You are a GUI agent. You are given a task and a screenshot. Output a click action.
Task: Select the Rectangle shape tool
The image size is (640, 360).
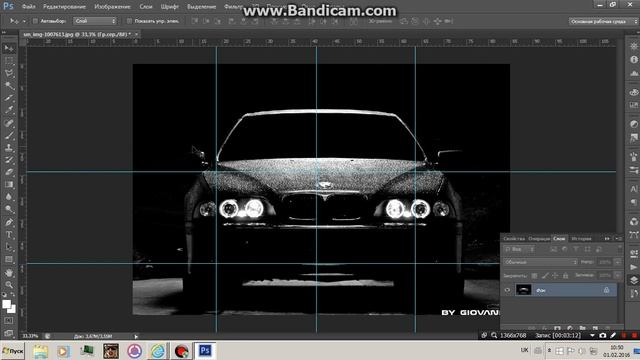[x=9, y=259]
